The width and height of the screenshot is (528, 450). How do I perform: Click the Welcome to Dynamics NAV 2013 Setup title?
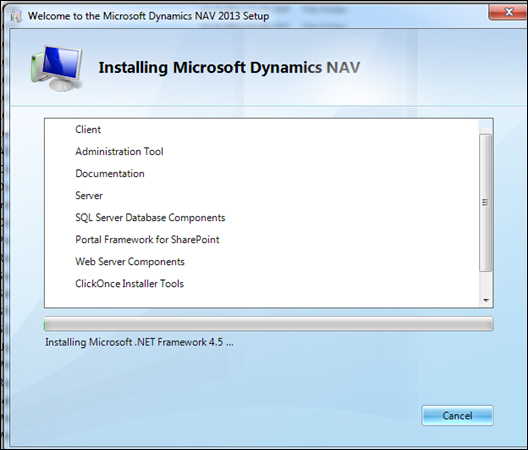click(x=148, y=16)
